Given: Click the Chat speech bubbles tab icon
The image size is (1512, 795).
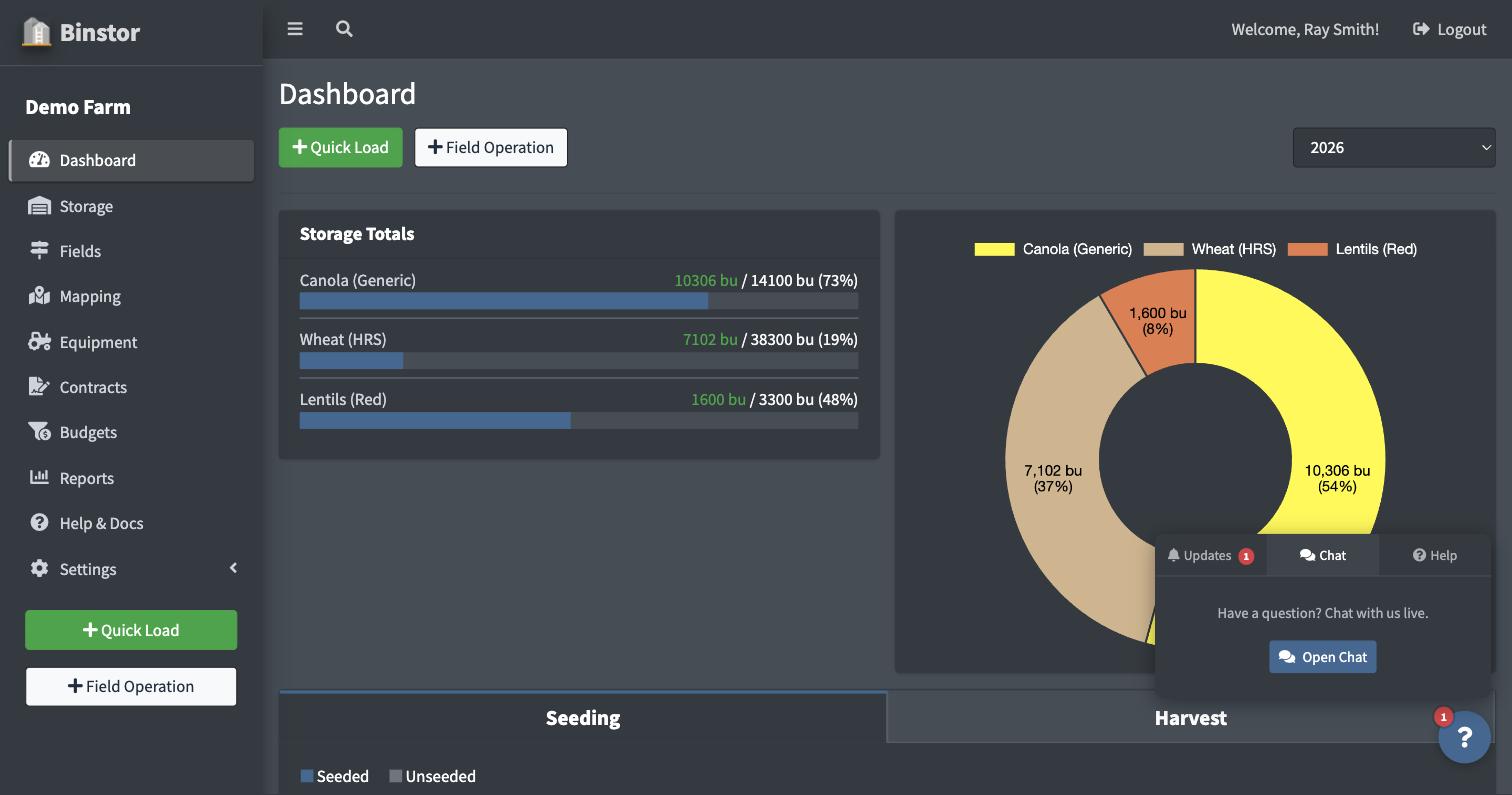Looking at the screenshot, I should click(x=1307, y=555).
